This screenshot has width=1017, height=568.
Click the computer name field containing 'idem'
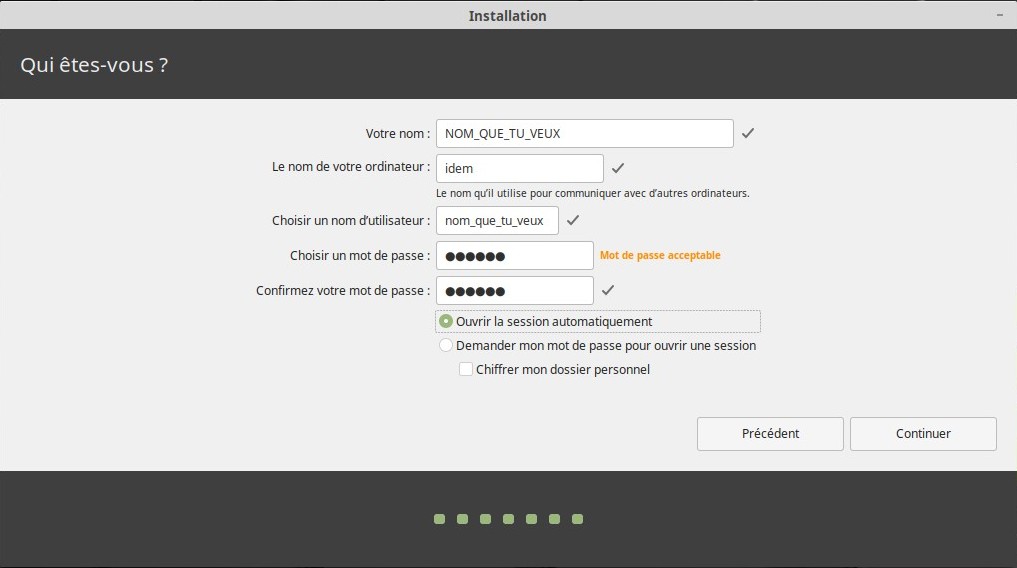519,168
